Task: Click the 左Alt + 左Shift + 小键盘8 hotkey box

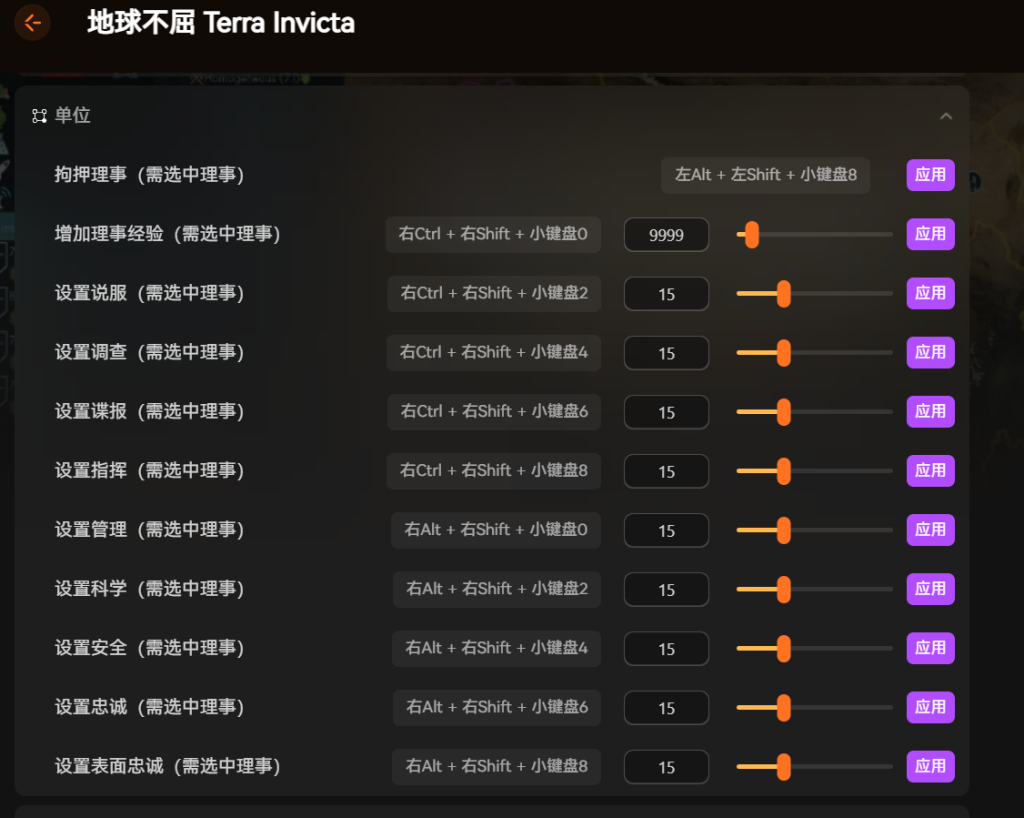Action: click(765, 175)
